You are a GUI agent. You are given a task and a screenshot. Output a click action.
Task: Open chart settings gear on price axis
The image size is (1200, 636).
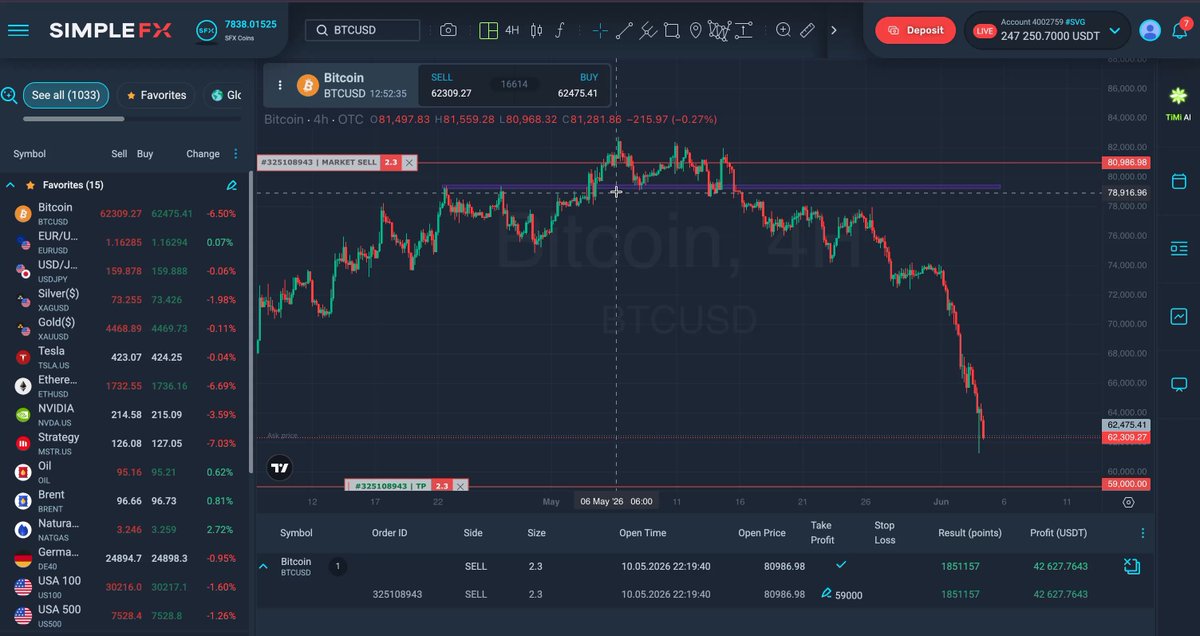click(x=1128, y=502)
